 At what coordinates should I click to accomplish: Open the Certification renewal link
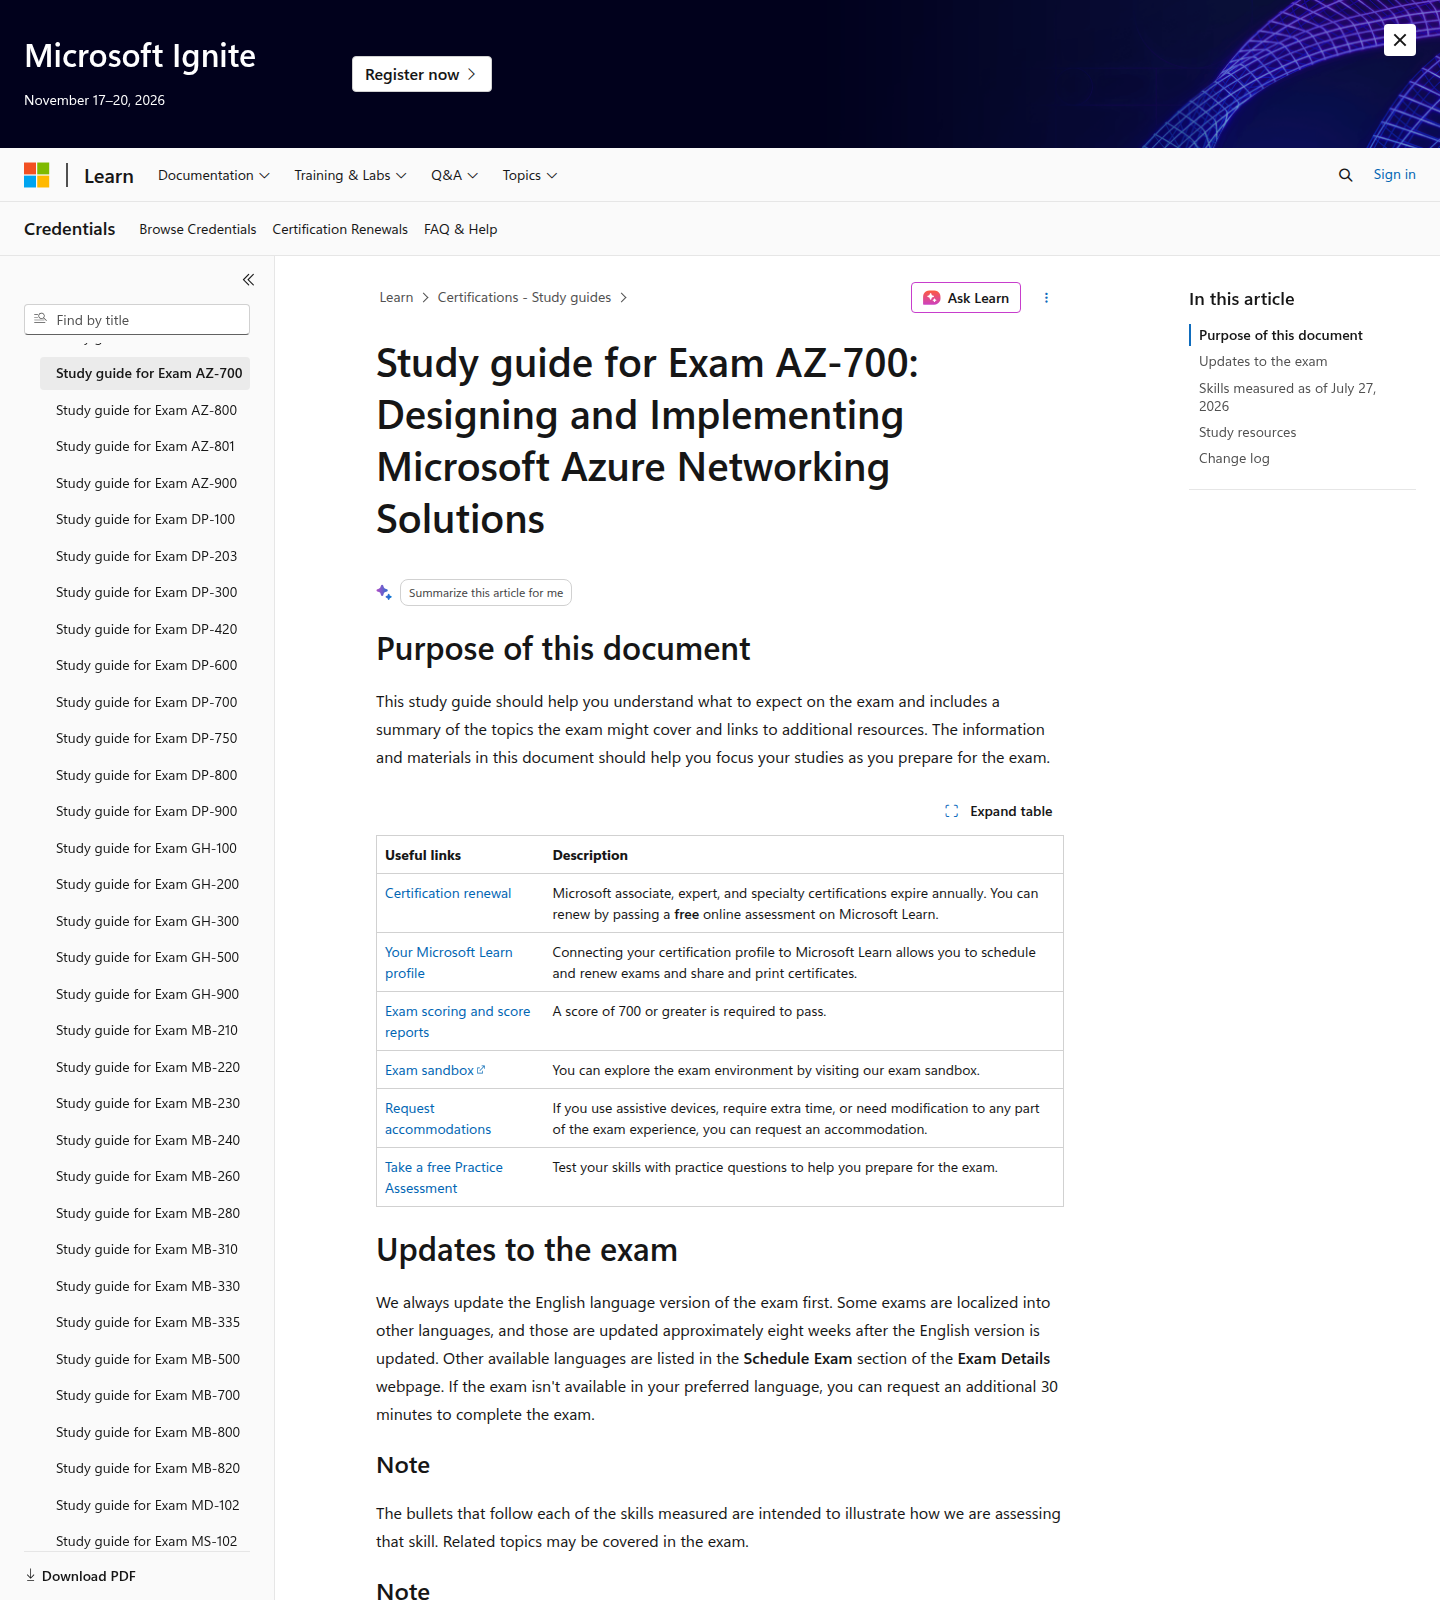448,893
